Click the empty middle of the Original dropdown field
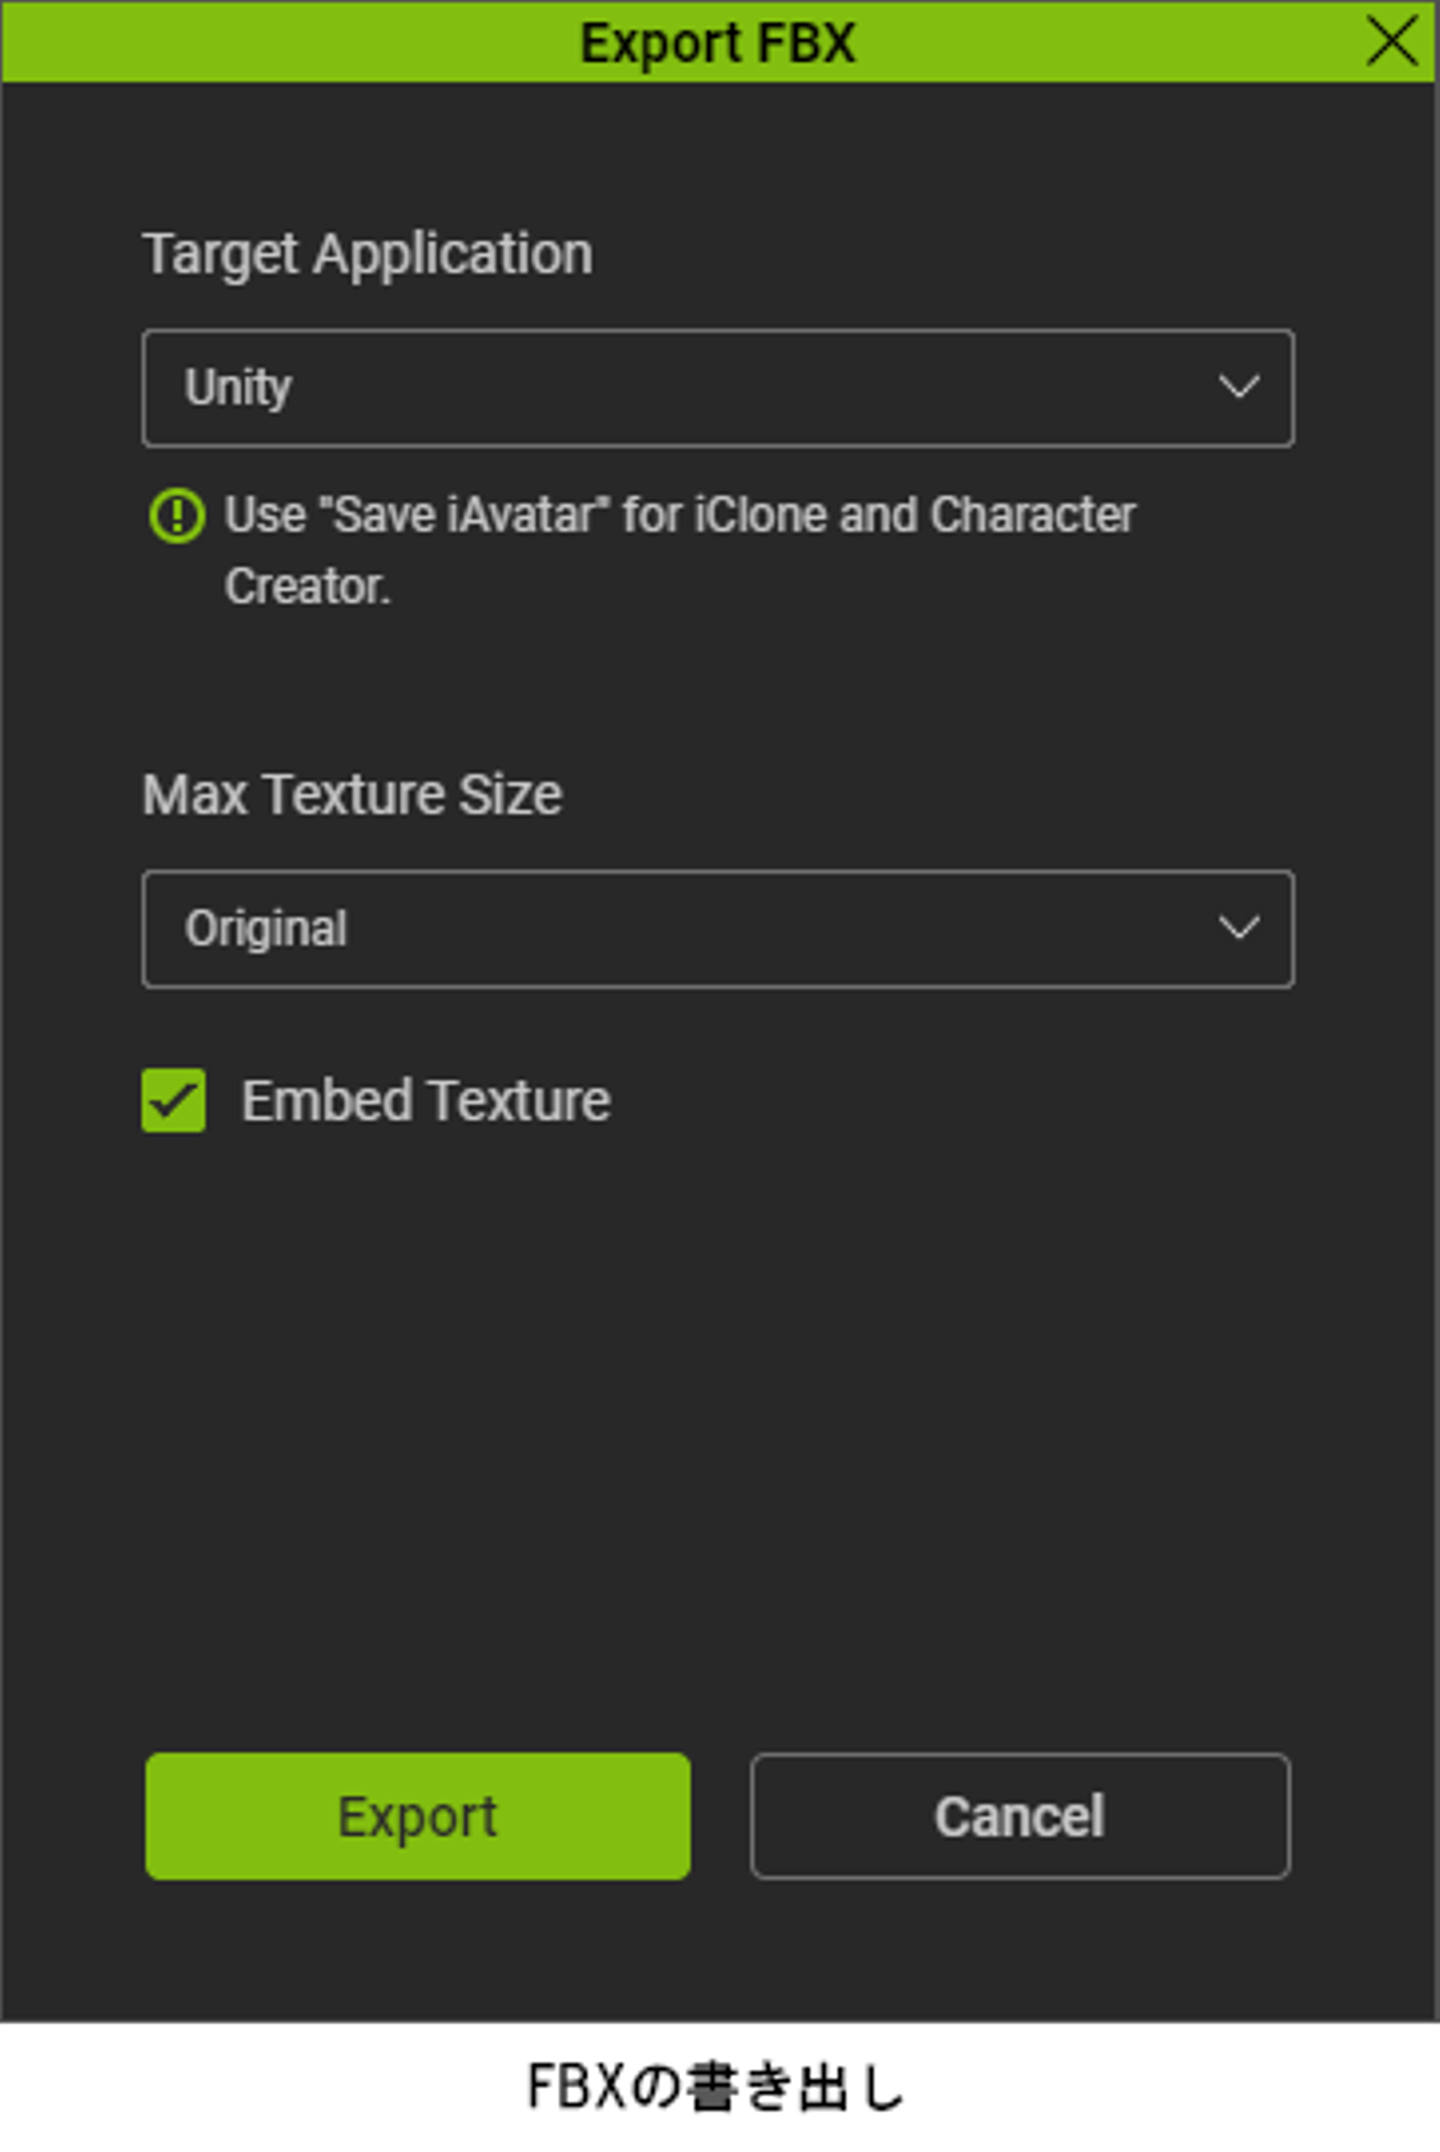 (x=720, y=929)
